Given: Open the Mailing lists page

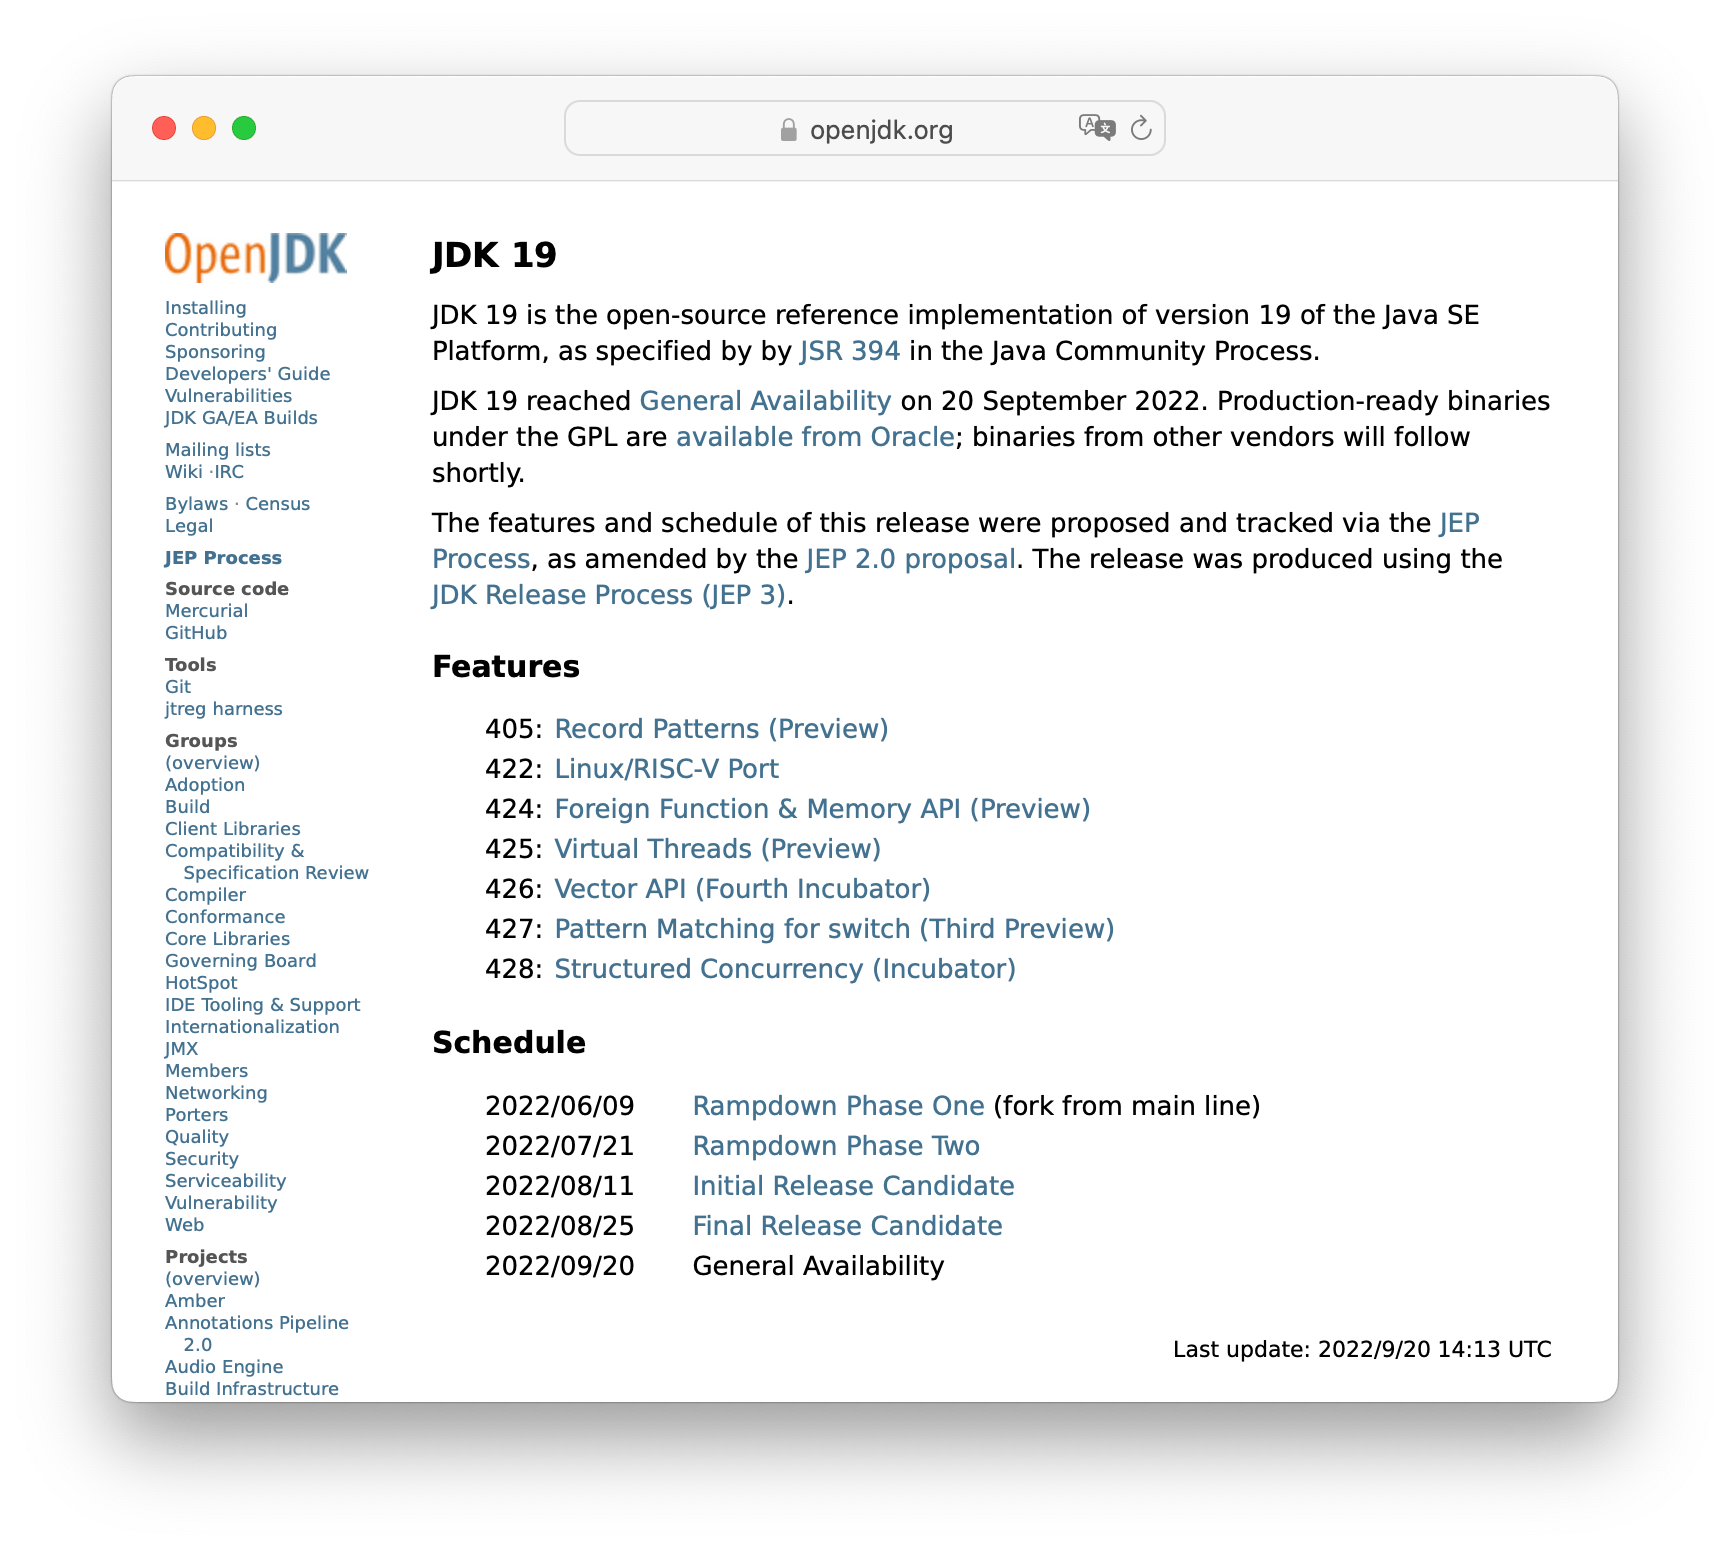Looking at the screenshot, I should pyautogui.click(x=217, y=449).
